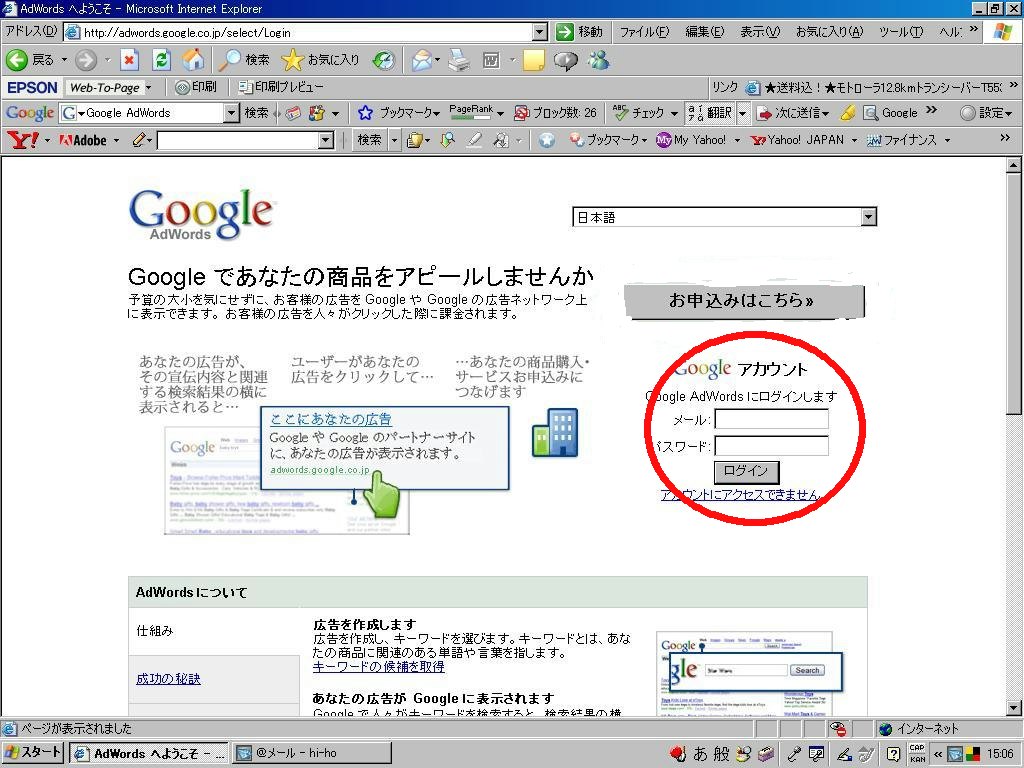The image size is (1024, 768).
Task: Click the links bar Motorola transceiver link
Action: (x=875, y=87)
